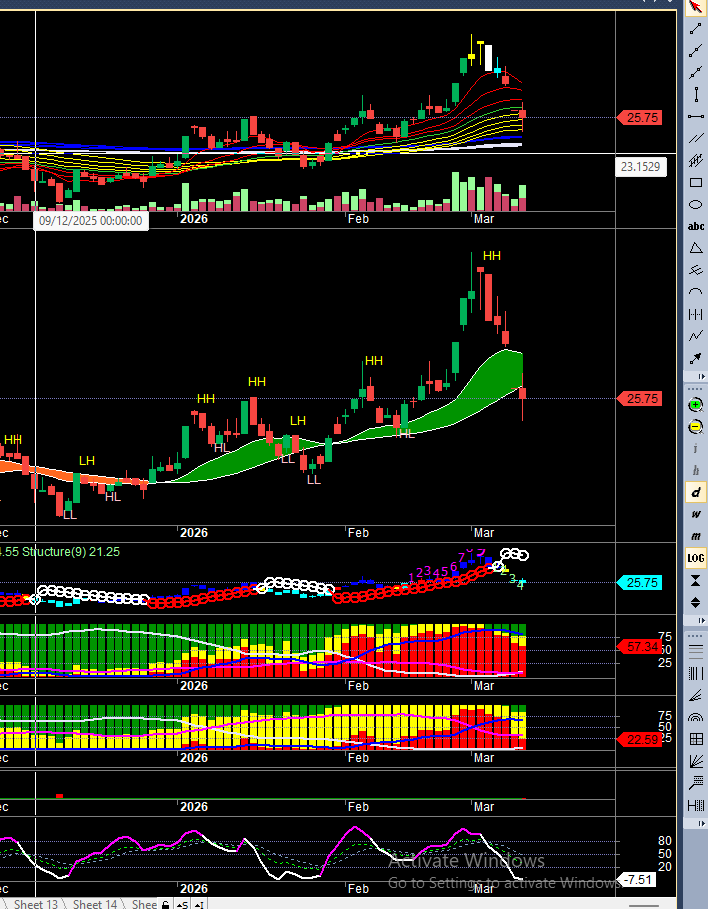Switch to the daily 'd' interval
Image resolution: width=708 pixels, height=909 pixels.
point(696,492)
